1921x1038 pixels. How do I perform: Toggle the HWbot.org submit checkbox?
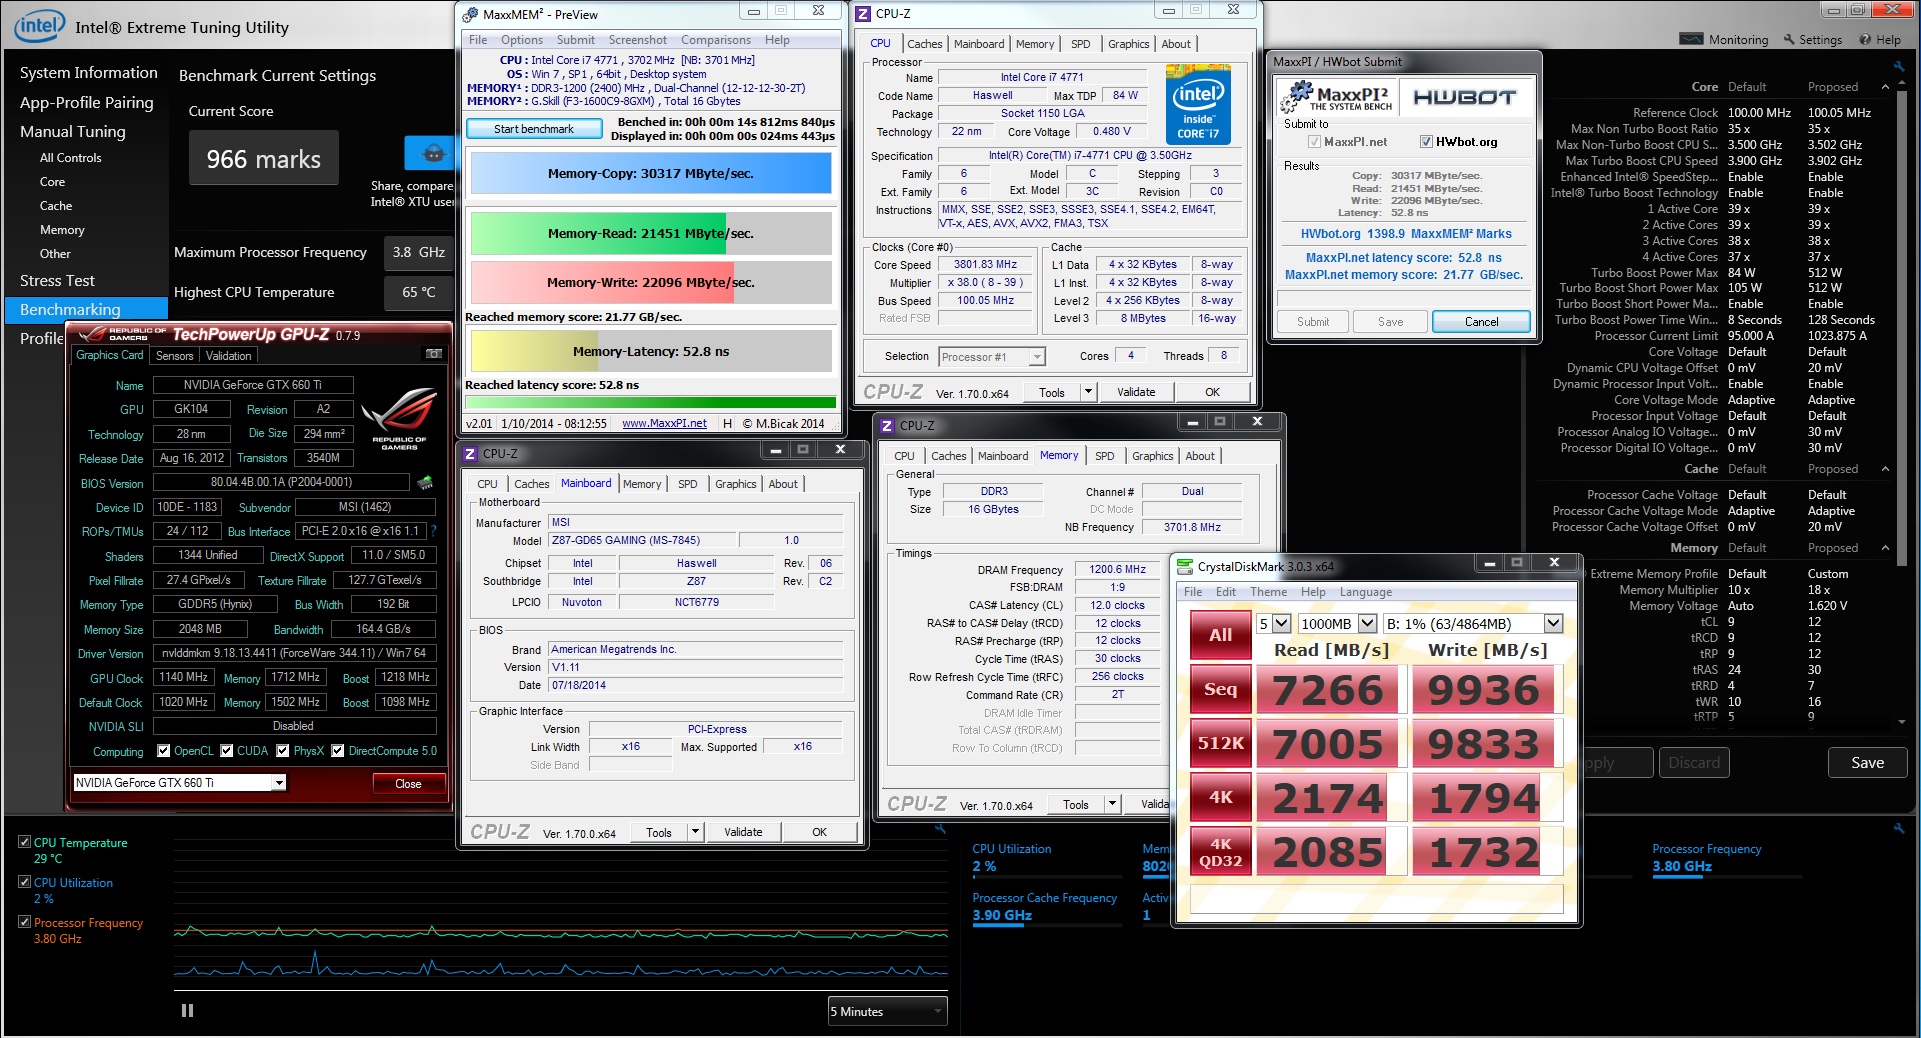pos(1427,142)
